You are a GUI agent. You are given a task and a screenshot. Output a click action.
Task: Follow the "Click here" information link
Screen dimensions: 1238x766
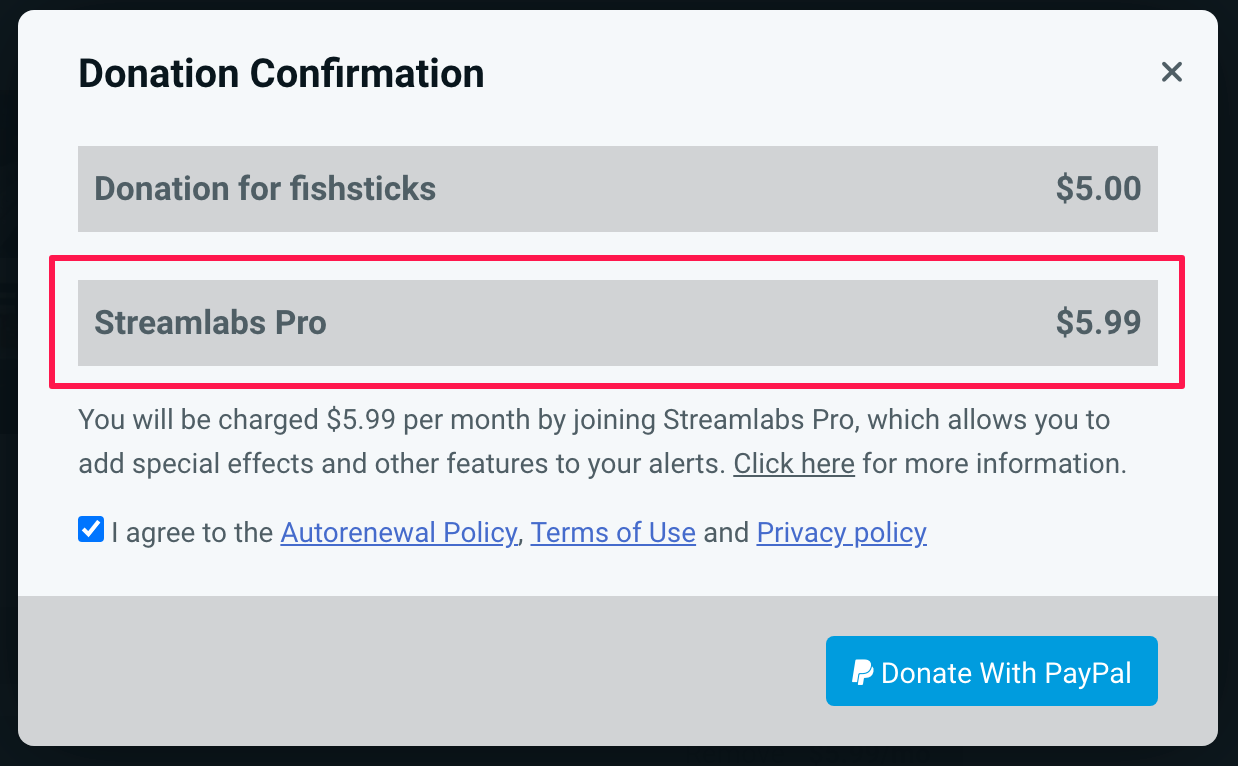point(793,464)
